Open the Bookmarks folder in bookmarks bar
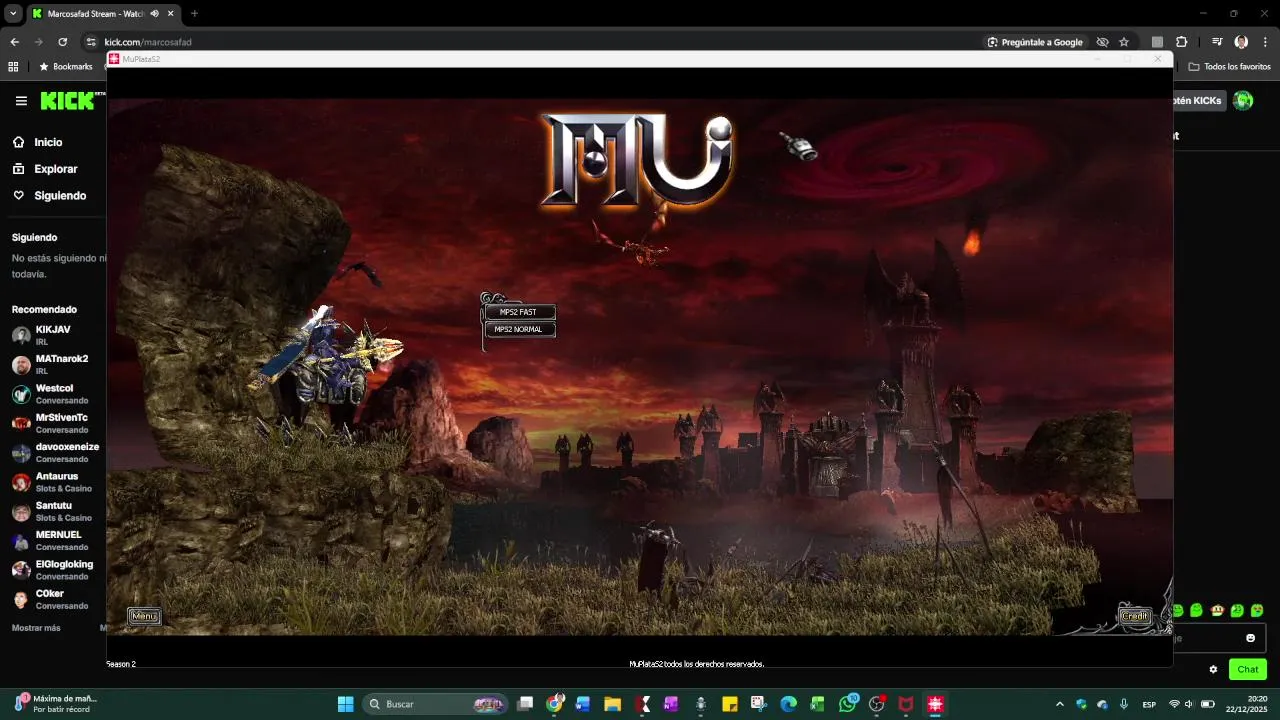 click(x=66, y=67)
